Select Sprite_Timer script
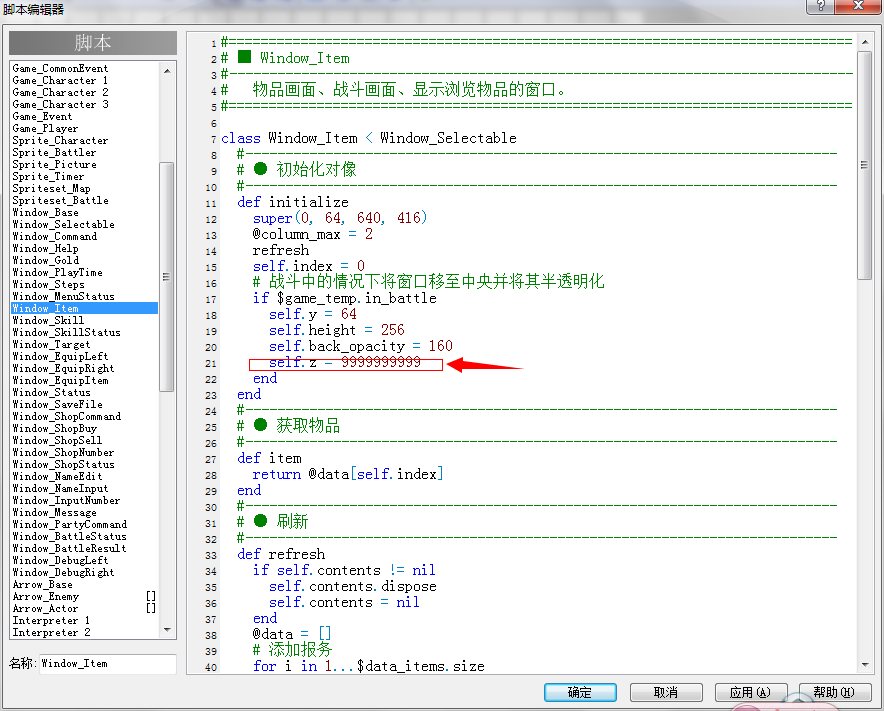 click(x=48, y=176)
